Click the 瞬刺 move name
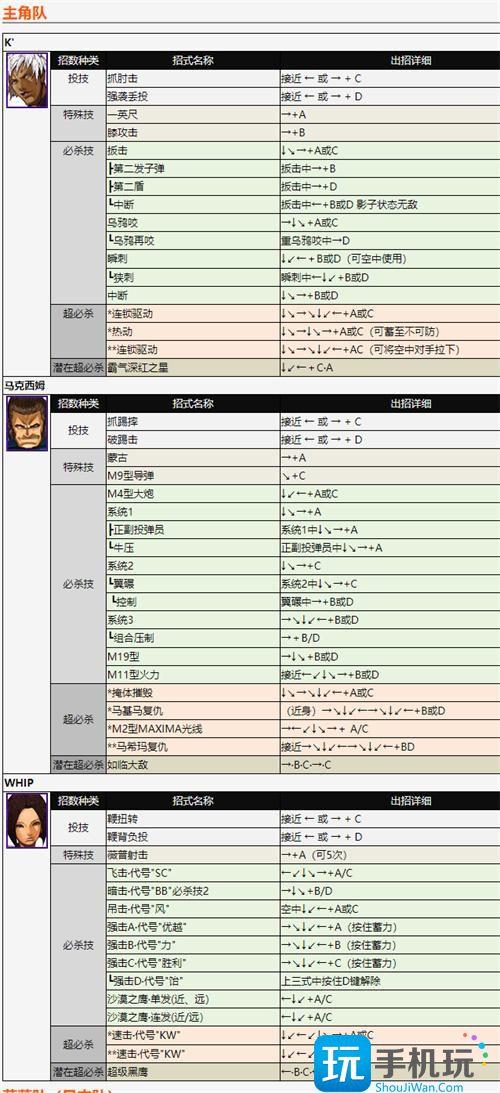The image size is (500, 1093). click(117, 259)
